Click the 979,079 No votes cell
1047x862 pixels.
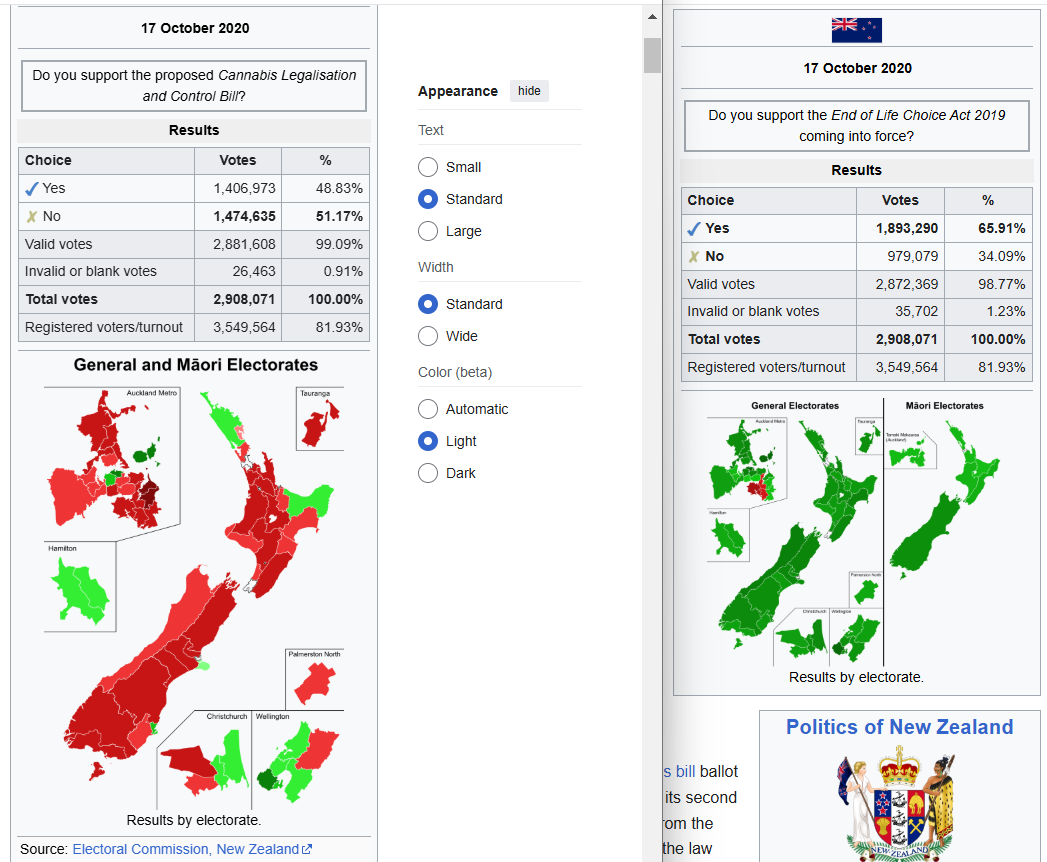coord(900,256)
